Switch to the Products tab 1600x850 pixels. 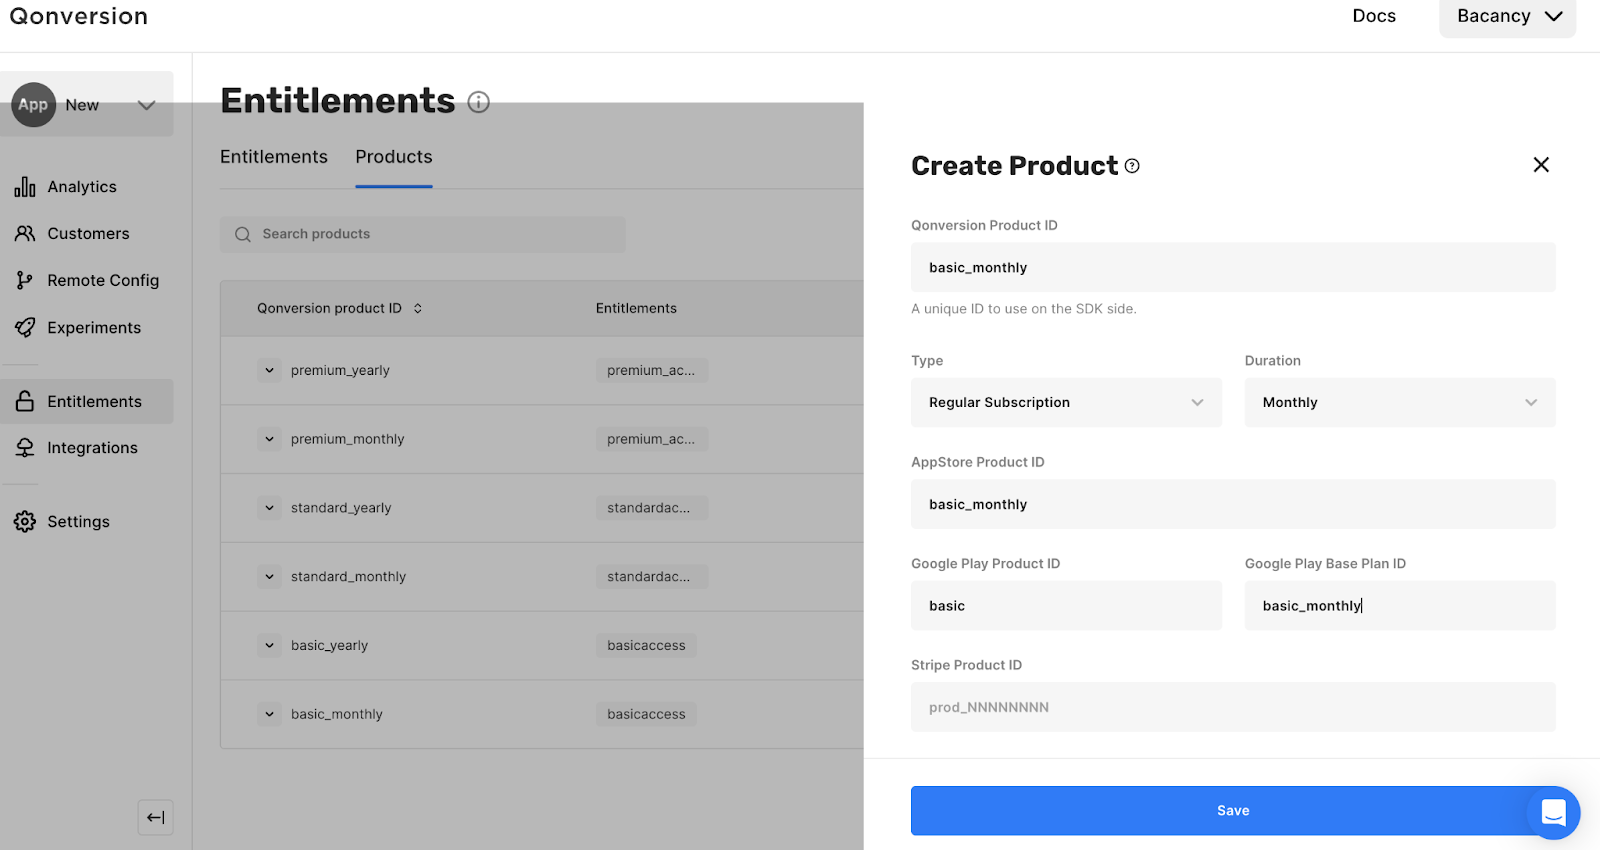point(394,157)
